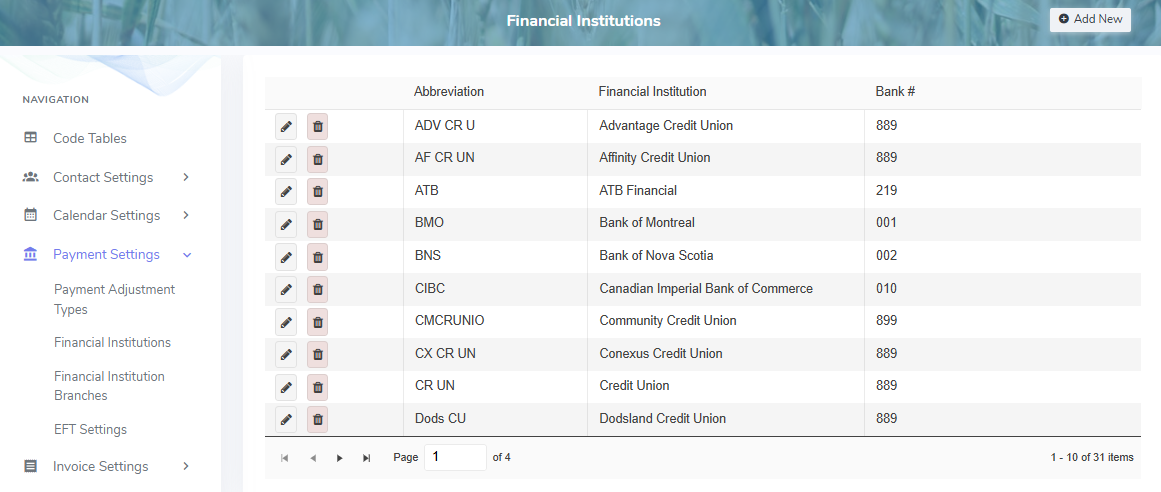Collapse the Payment Settings section

(107, 254)
